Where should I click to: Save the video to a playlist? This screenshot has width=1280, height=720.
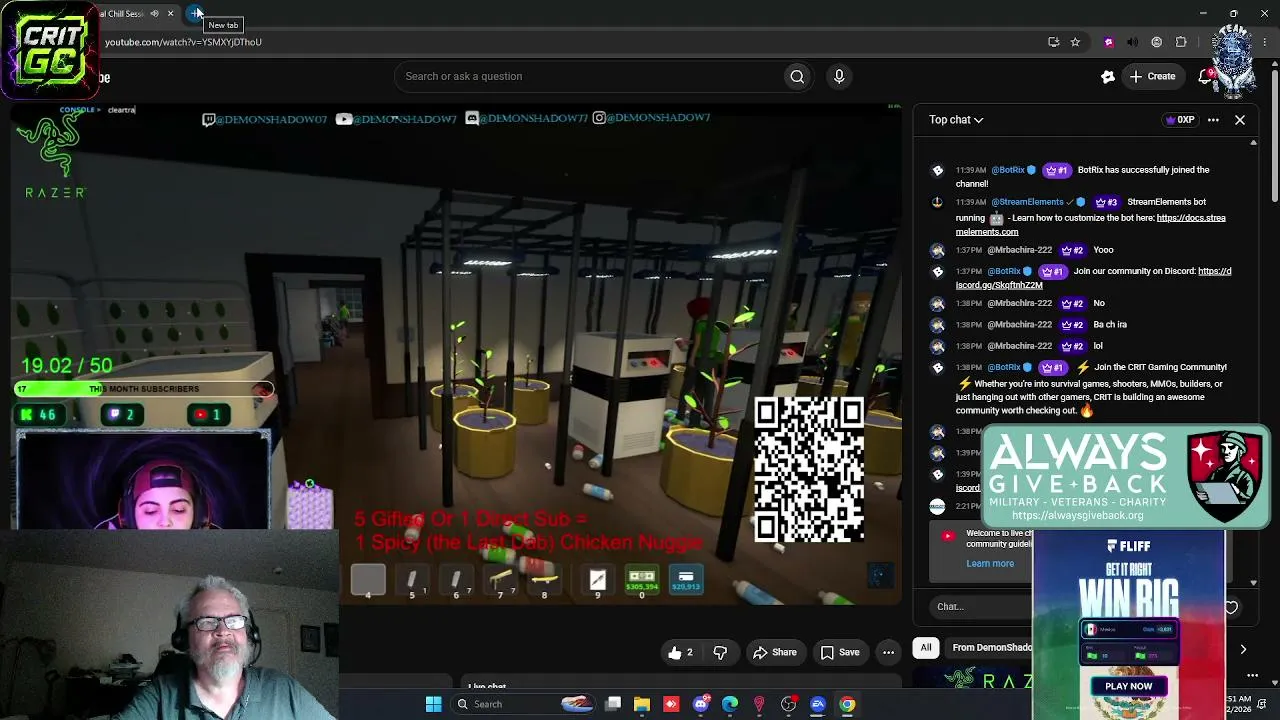click(840, 653)
